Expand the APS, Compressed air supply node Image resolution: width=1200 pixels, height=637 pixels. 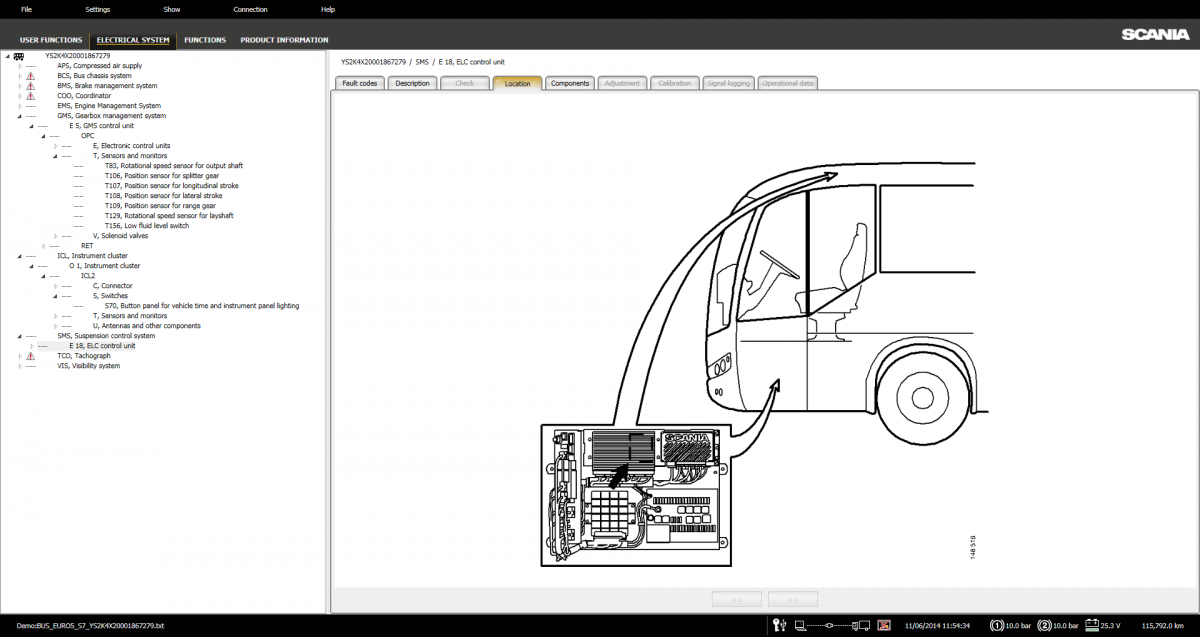pos(19,66)
